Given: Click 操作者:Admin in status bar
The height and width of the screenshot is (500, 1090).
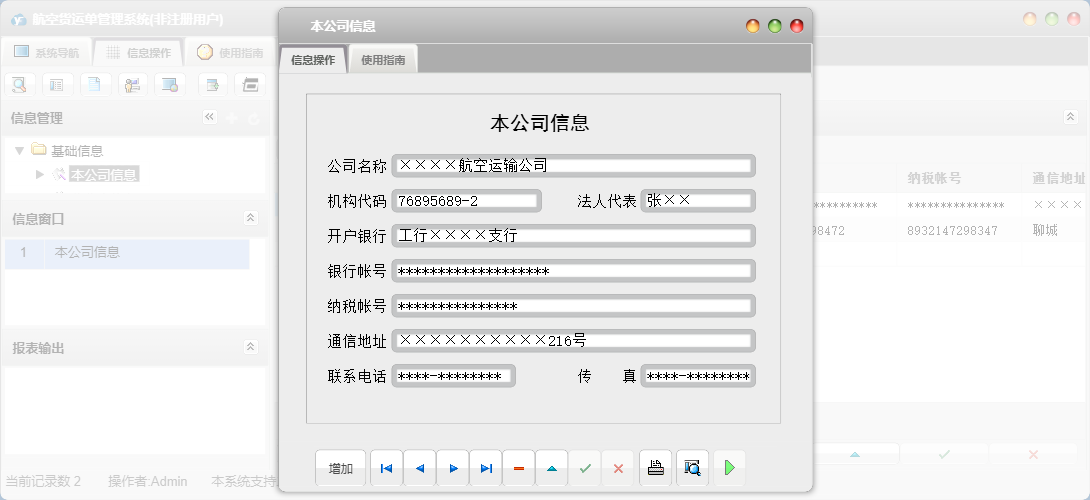Looking at the screenshot, I should (x=147, y=481).
